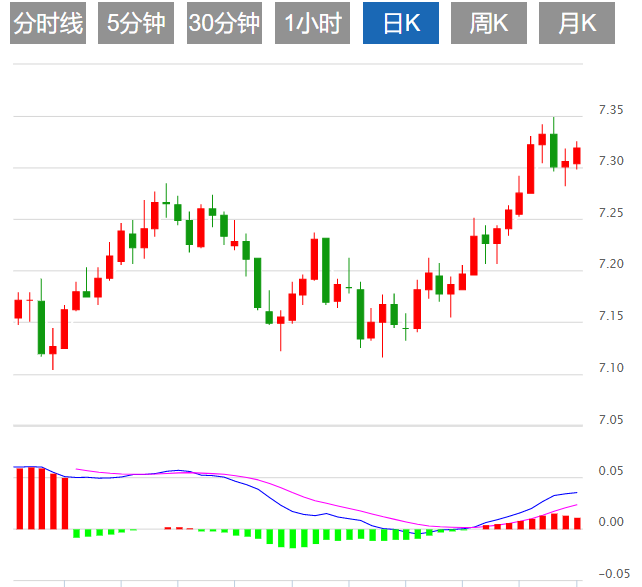This screenshot has width=642, height=587.
Task: Select the 日K daily candlestick tab
Action: pyautogui.click(x=401, y=23)
